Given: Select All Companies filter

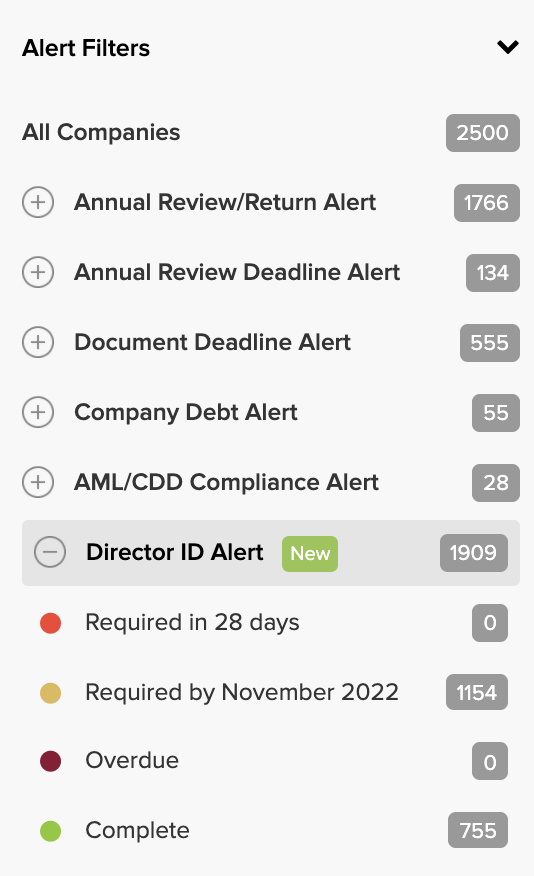Looking at the screenshot, I should pyautogui.click(x=101, y=132).
